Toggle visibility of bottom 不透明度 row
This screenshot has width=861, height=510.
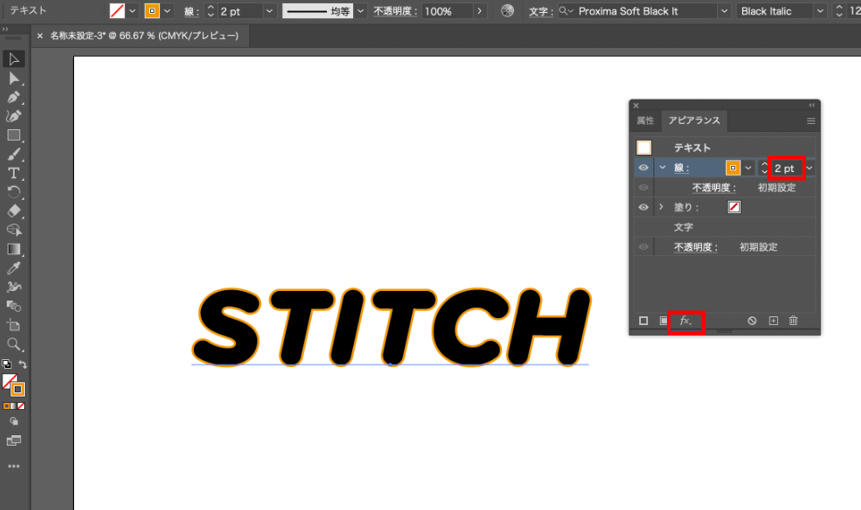(x=644, y=247)
